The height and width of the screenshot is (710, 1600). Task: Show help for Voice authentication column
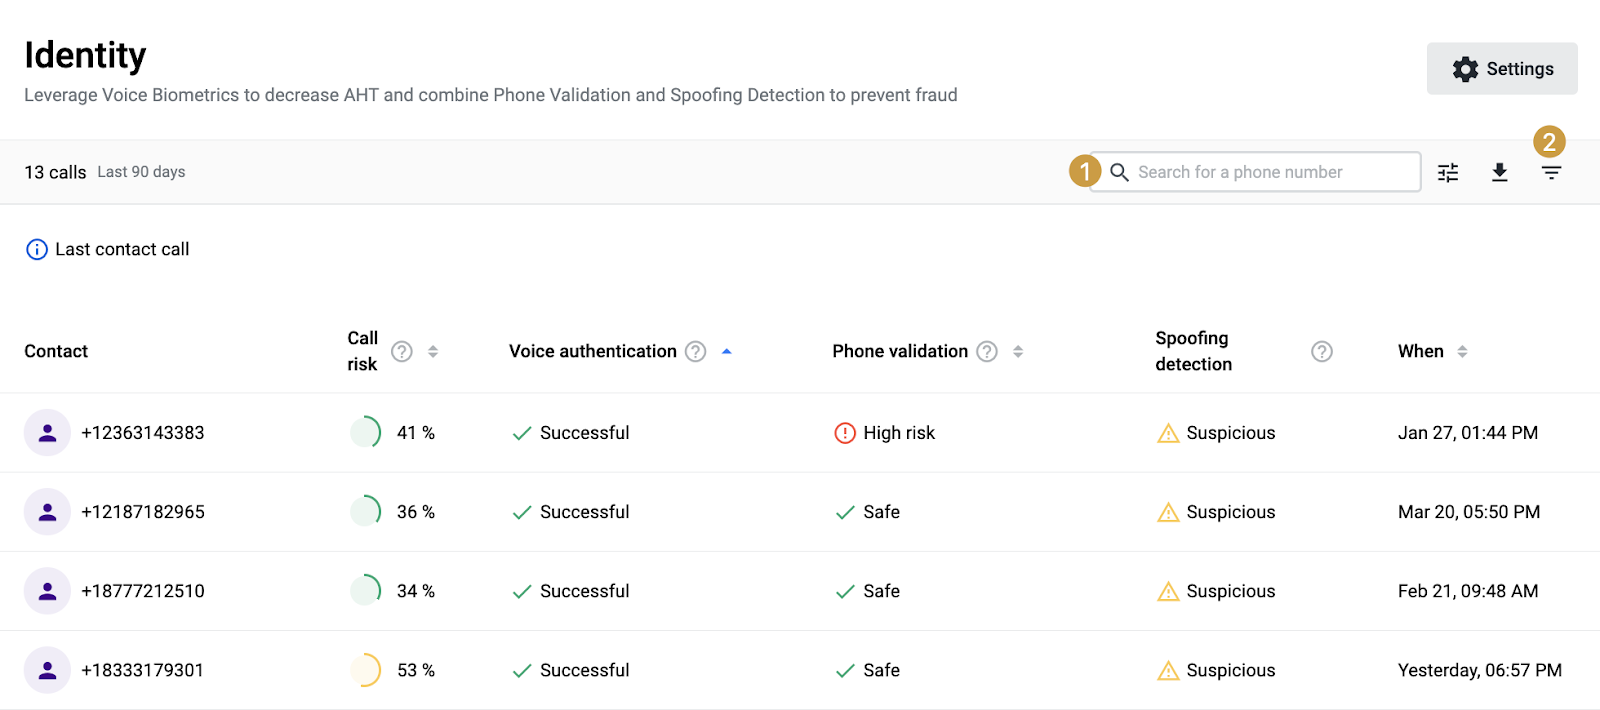point(696,351)
